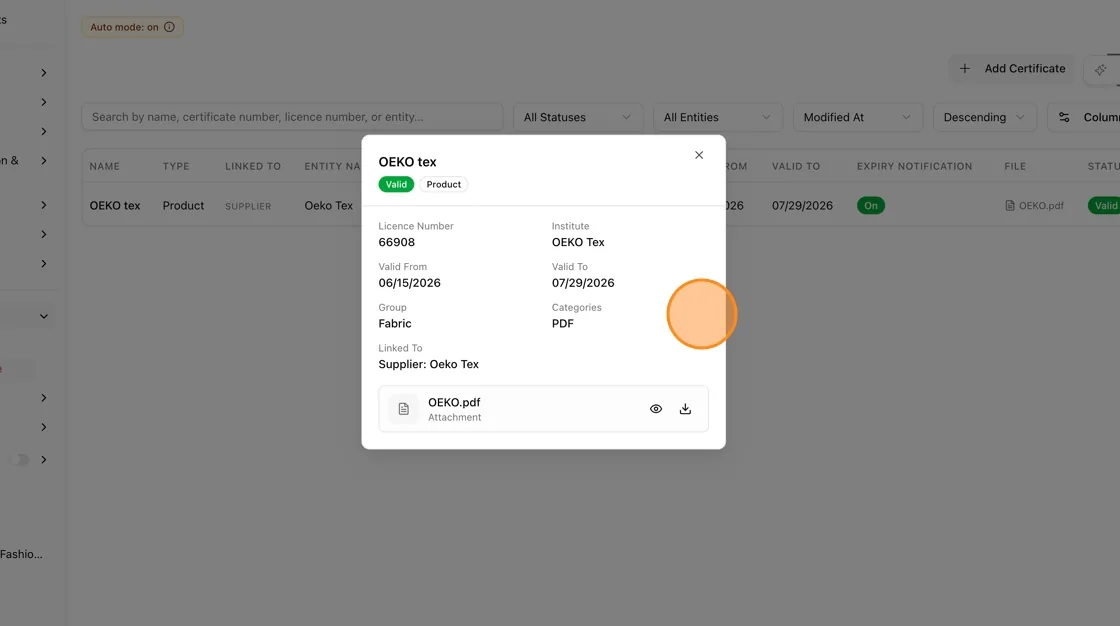The height and width of the screenshot is (626, 1120).
Task: Toggle the Expiry Notification On switch
Action: coord(871,206)
